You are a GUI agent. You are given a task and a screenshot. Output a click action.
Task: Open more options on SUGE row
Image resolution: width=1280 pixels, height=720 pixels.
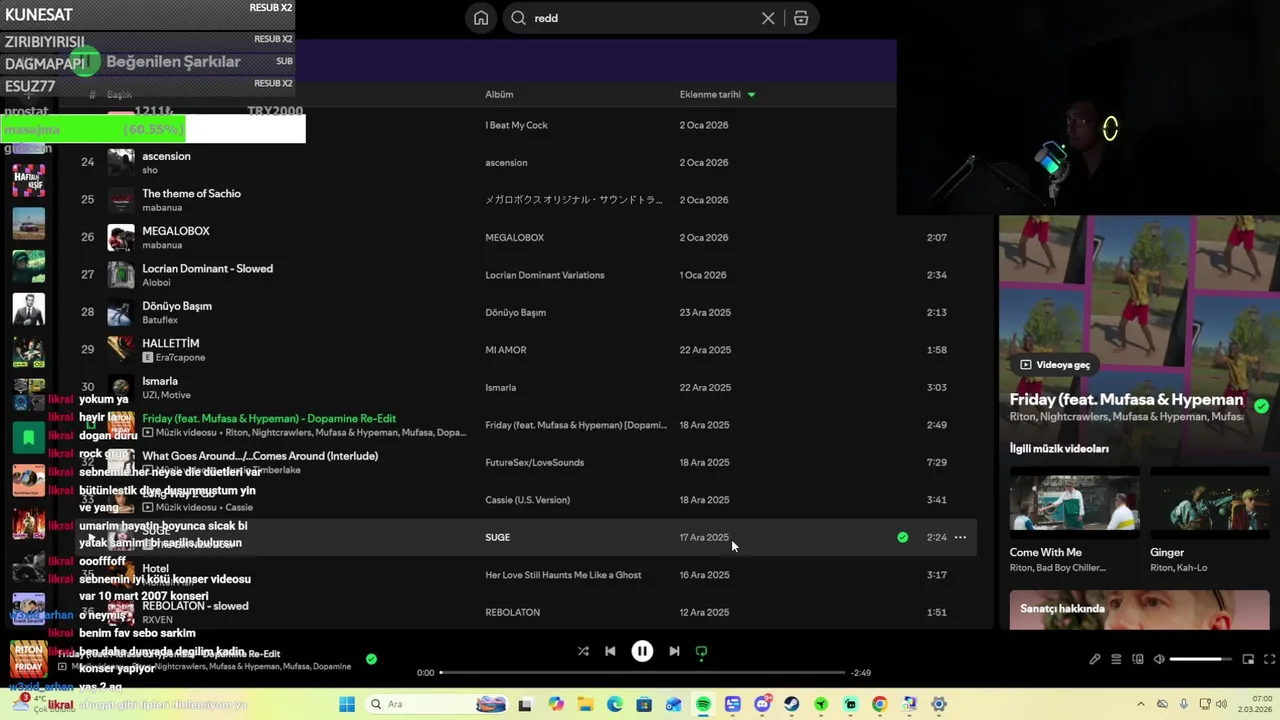click(960, 537)
